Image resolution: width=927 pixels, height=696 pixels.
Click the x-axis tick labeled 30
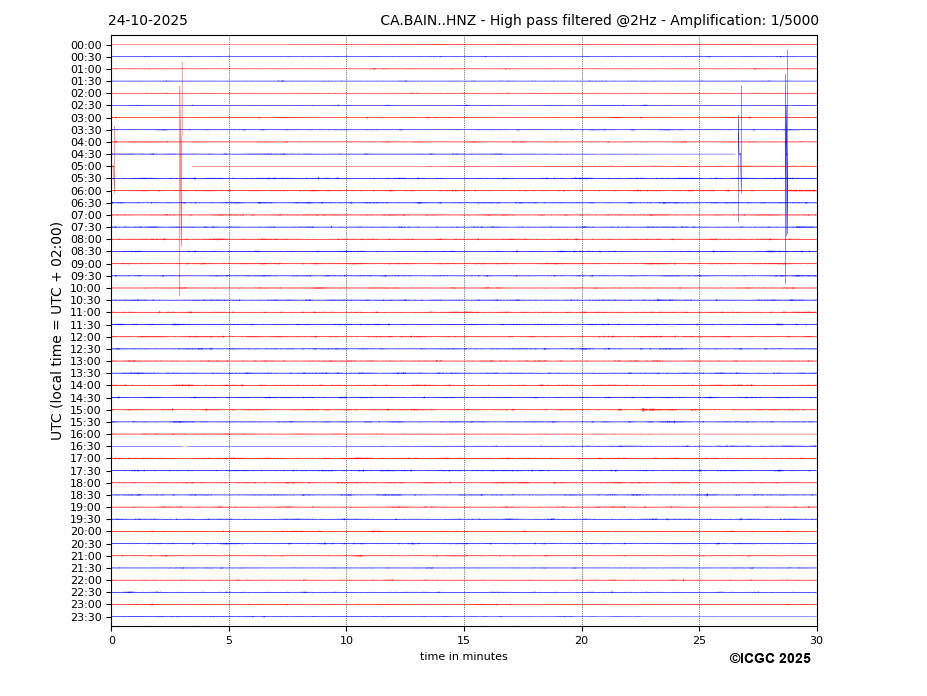coord(816,640)
